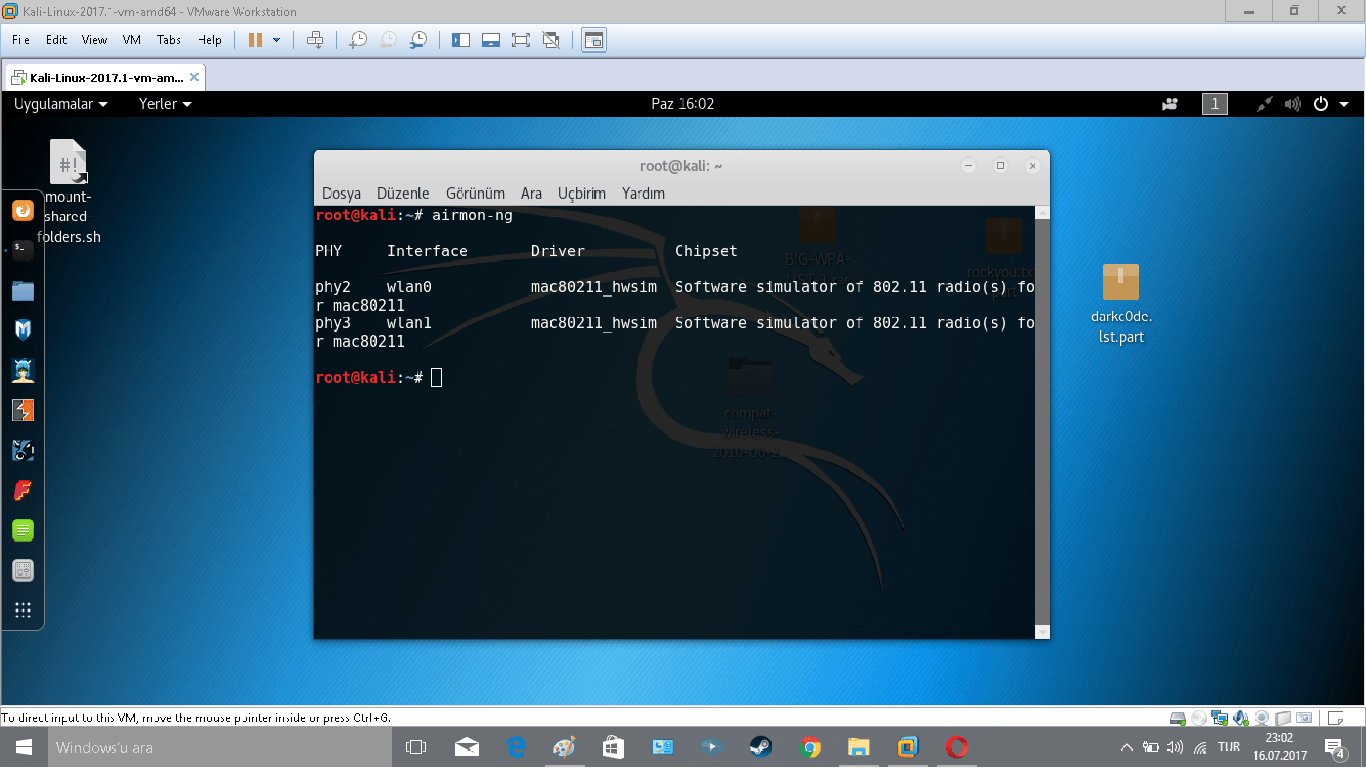Launch Metasploit from the Kali dock

point(23,330)
